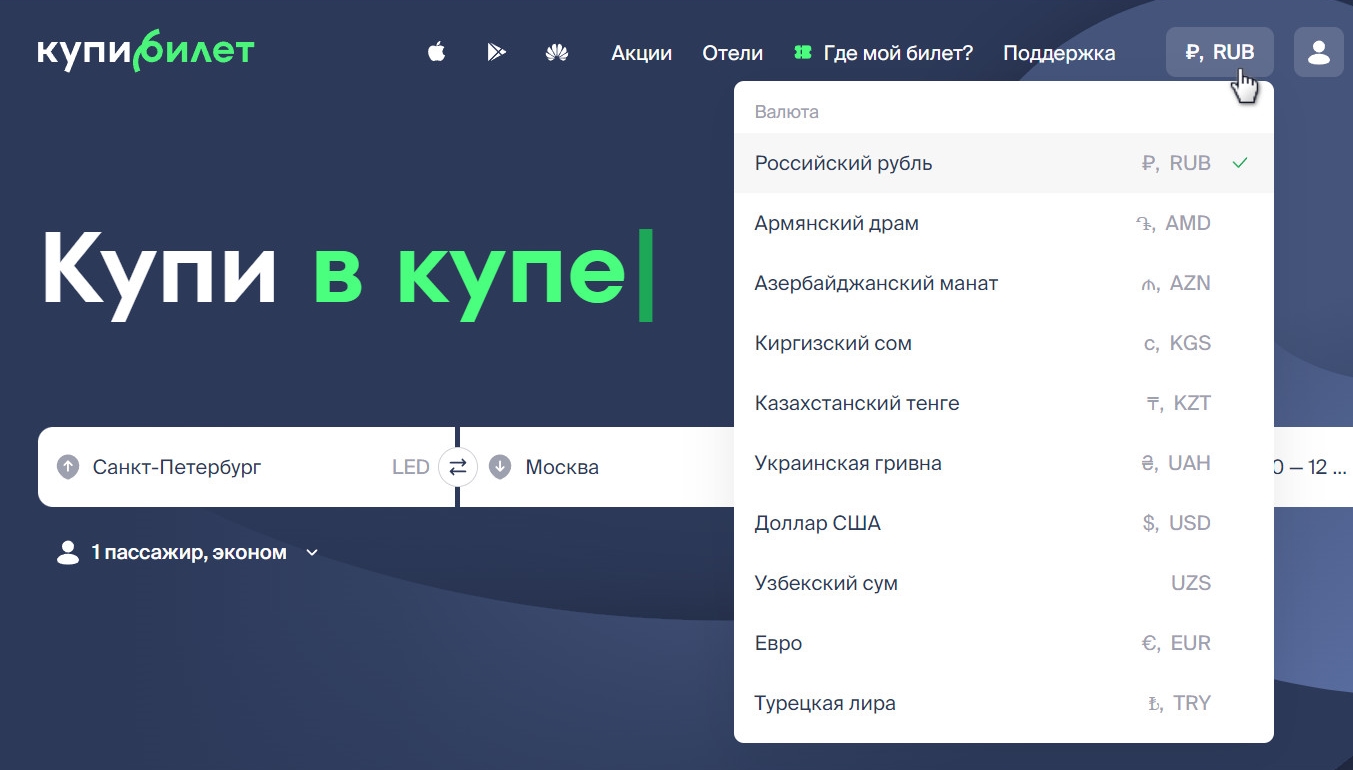Click the user profile icon

[1318, 52]
